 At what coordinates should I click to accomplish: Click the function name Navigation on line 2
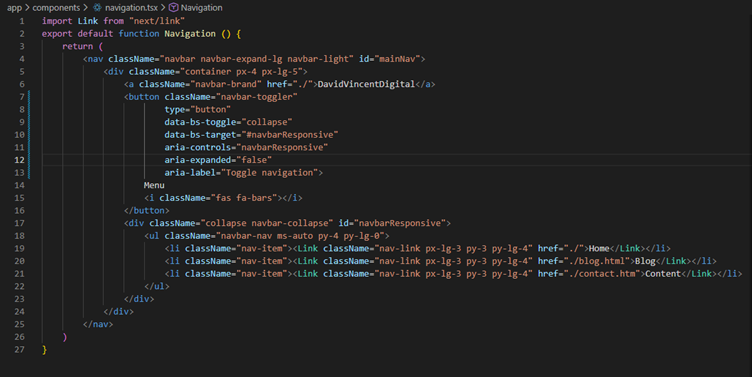tap(190, 34)
